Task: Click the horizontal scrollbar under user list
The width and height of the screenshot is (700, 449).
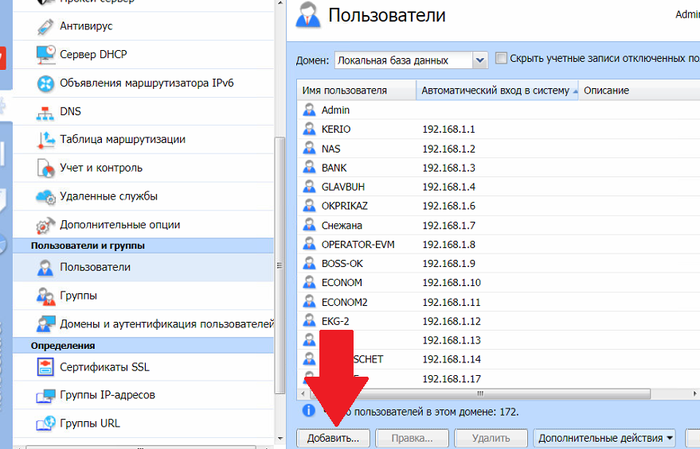Action: pyautogui.click(x=480, y=394)
